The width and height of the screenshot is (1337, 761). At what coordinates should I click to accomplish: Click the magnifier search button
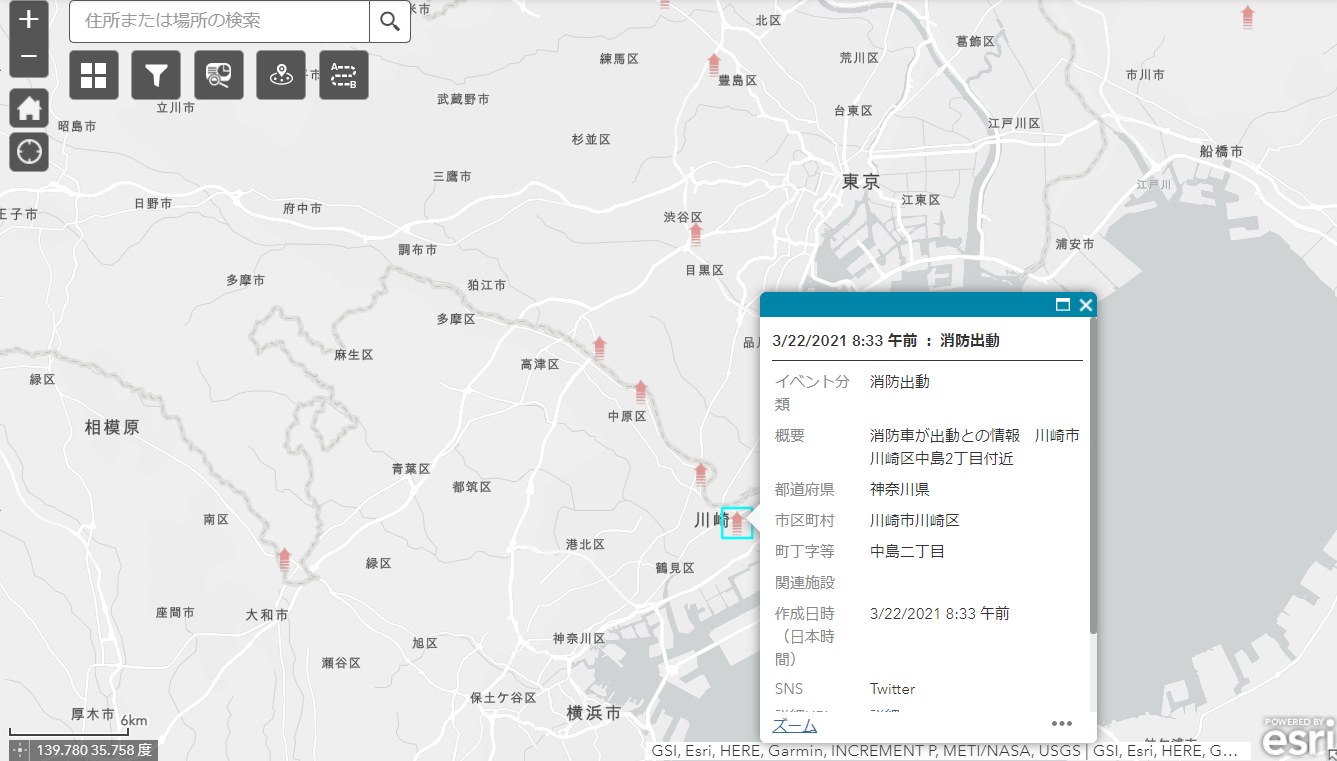(x=390, y=21)
